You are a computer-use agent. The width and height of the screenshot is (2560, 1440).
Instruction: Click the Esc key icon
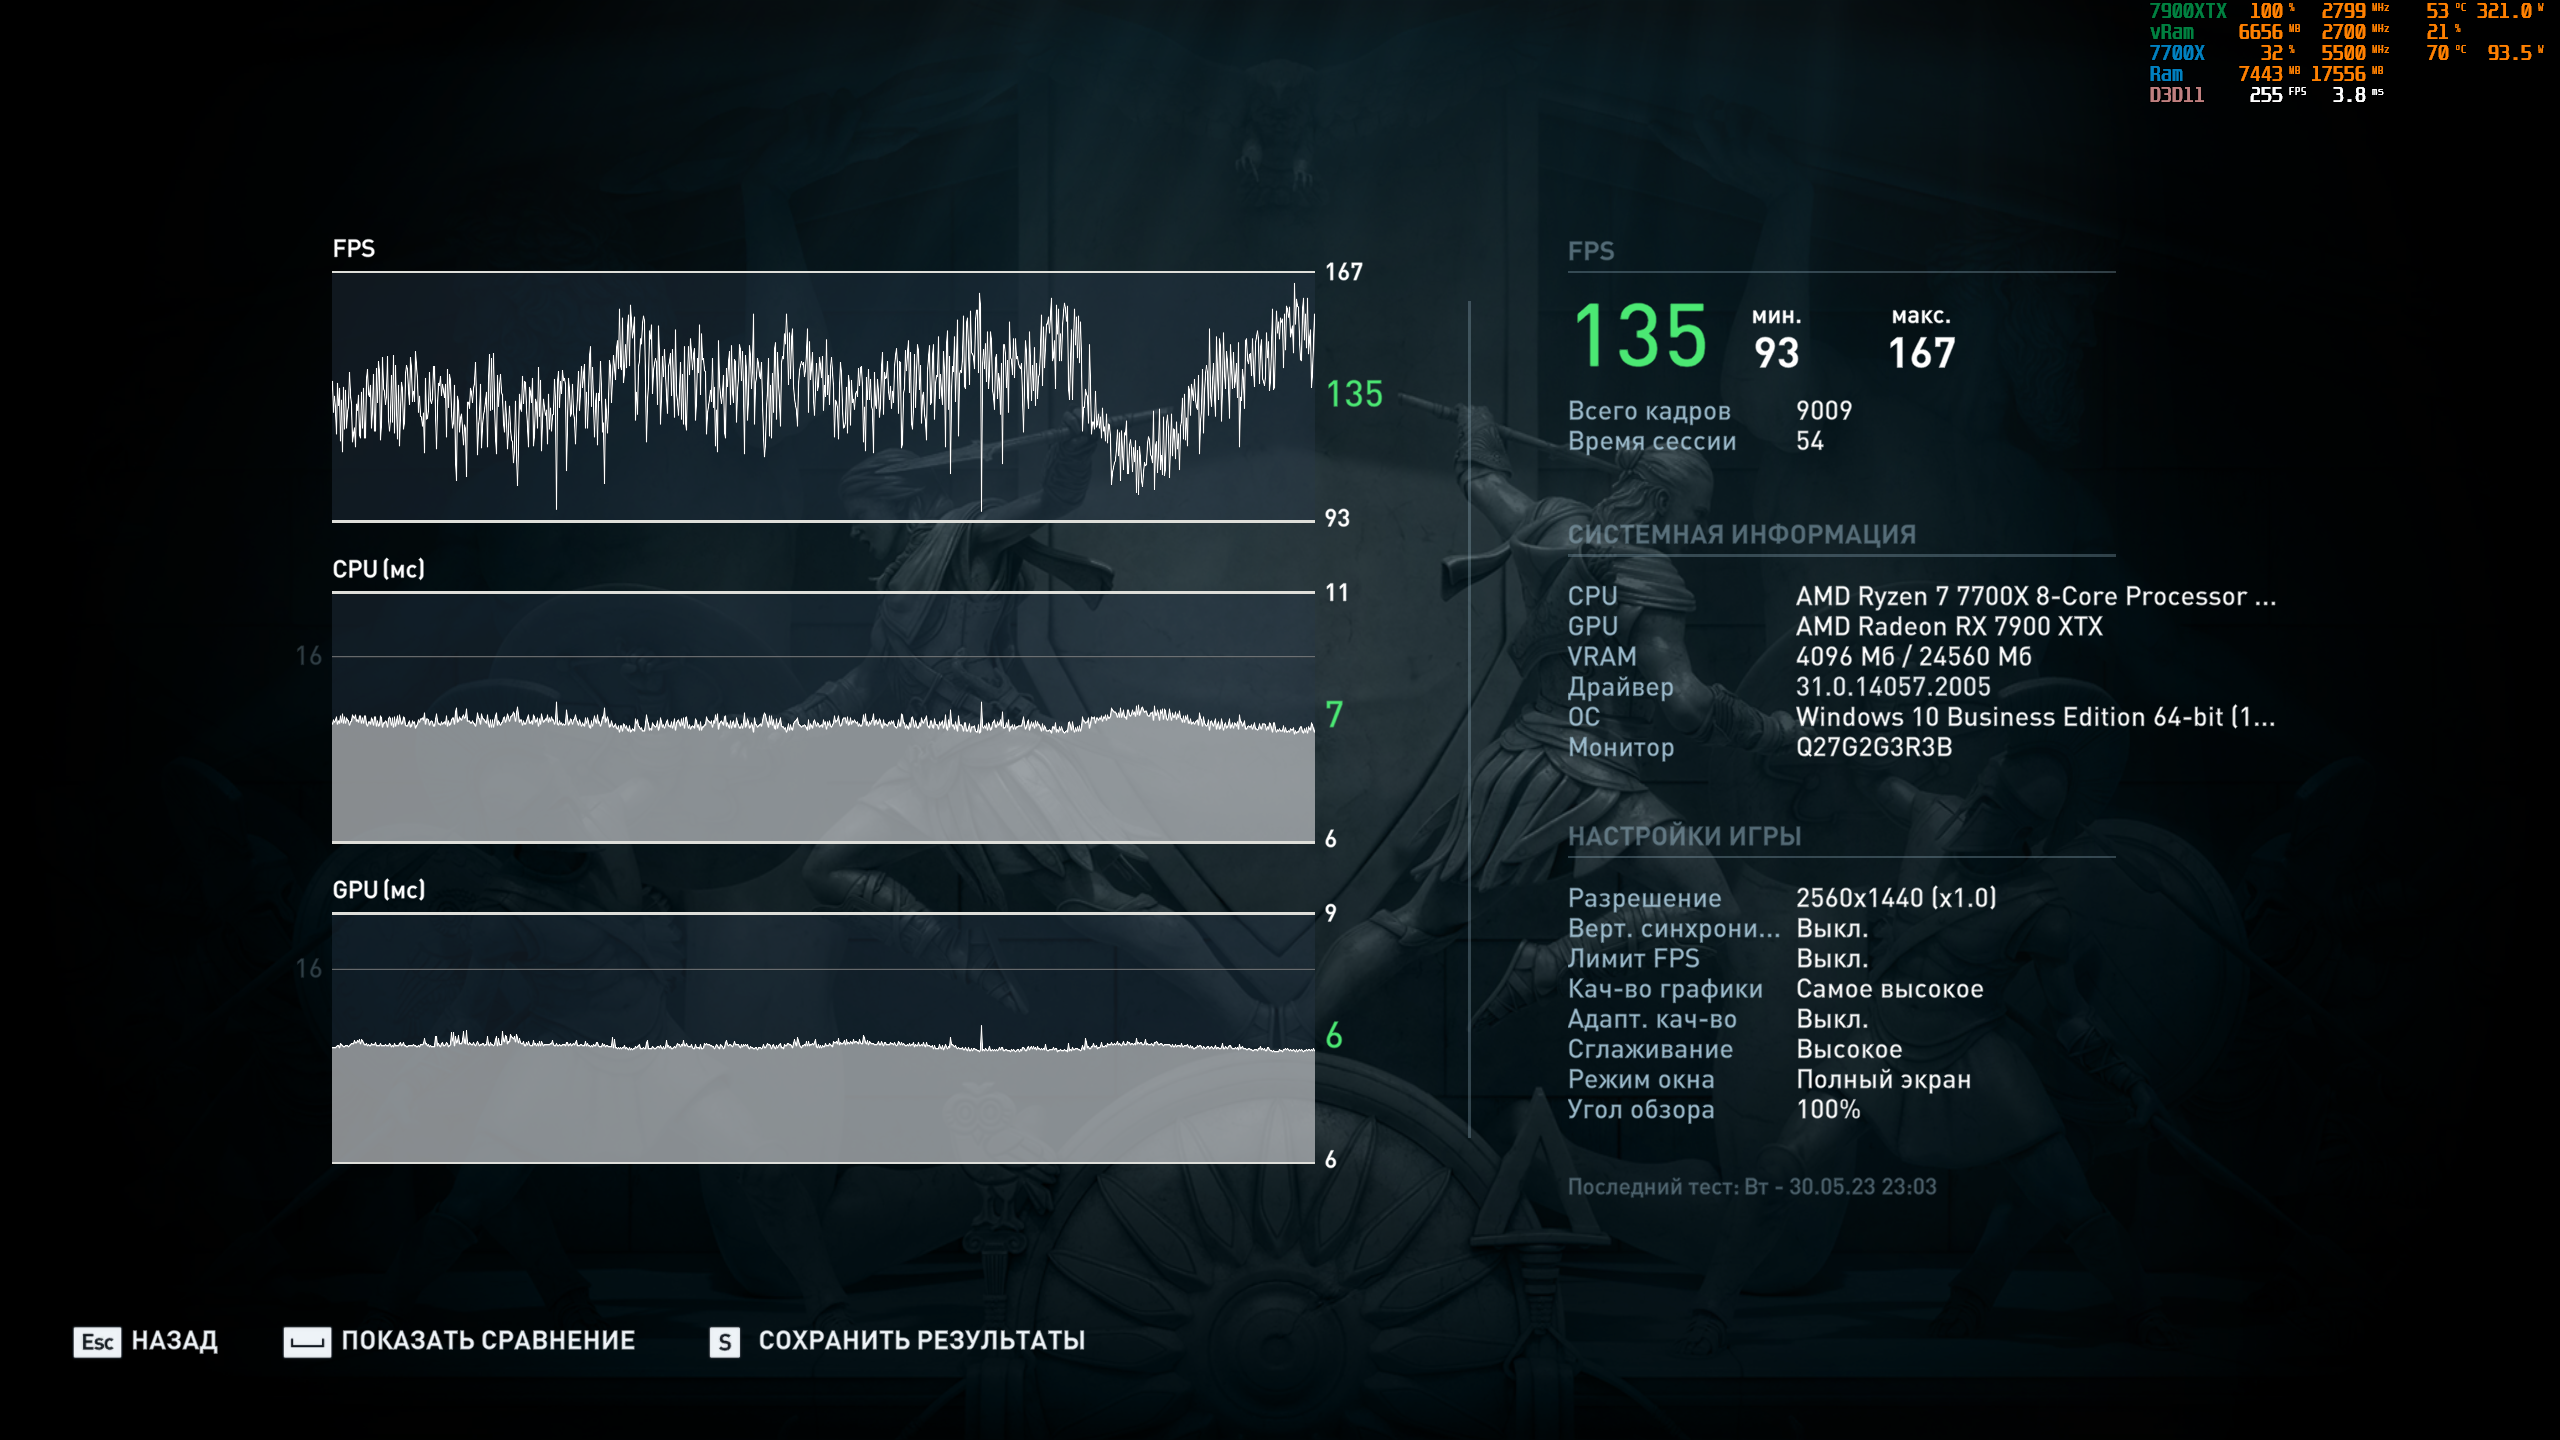click(x=97, y=1341)
